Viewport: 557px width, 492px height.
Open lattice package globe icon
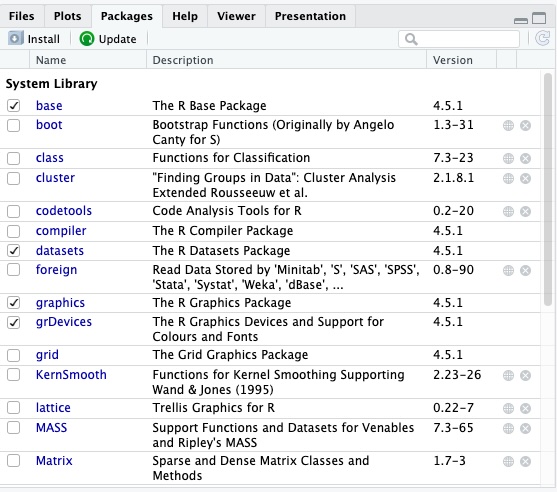point(508,409)
